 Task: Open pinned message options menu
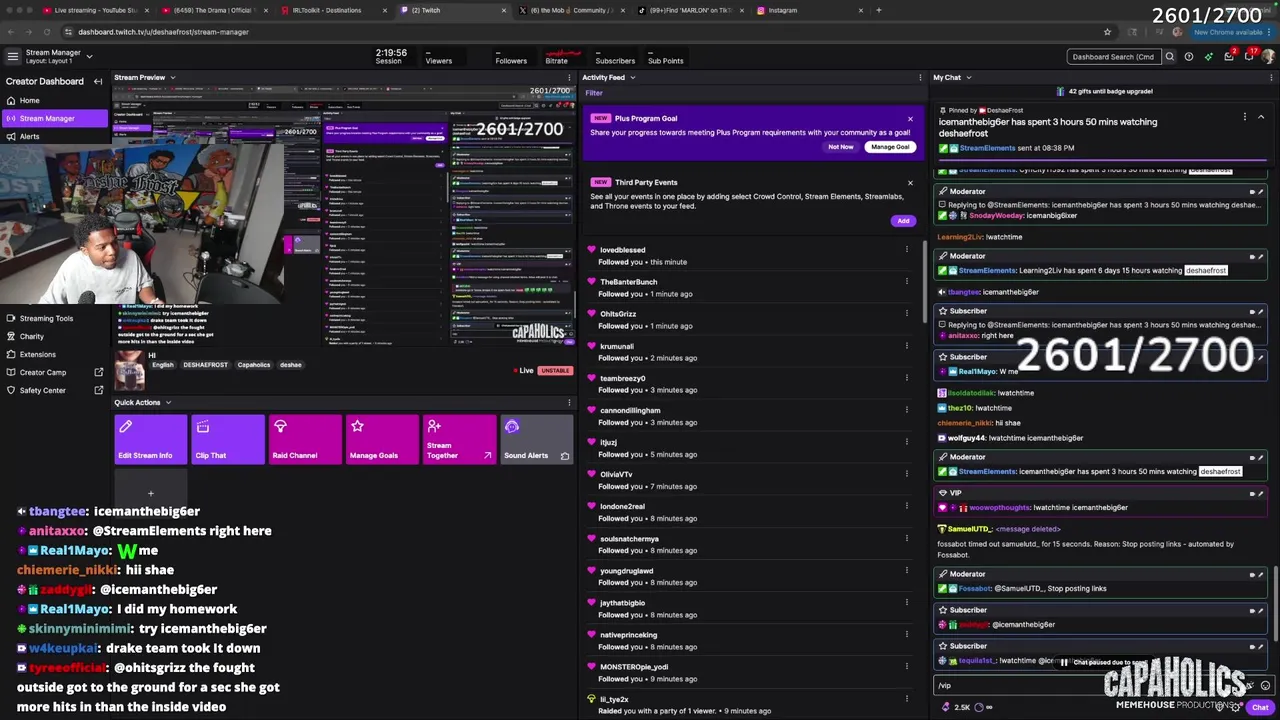tap(1245, 117)
